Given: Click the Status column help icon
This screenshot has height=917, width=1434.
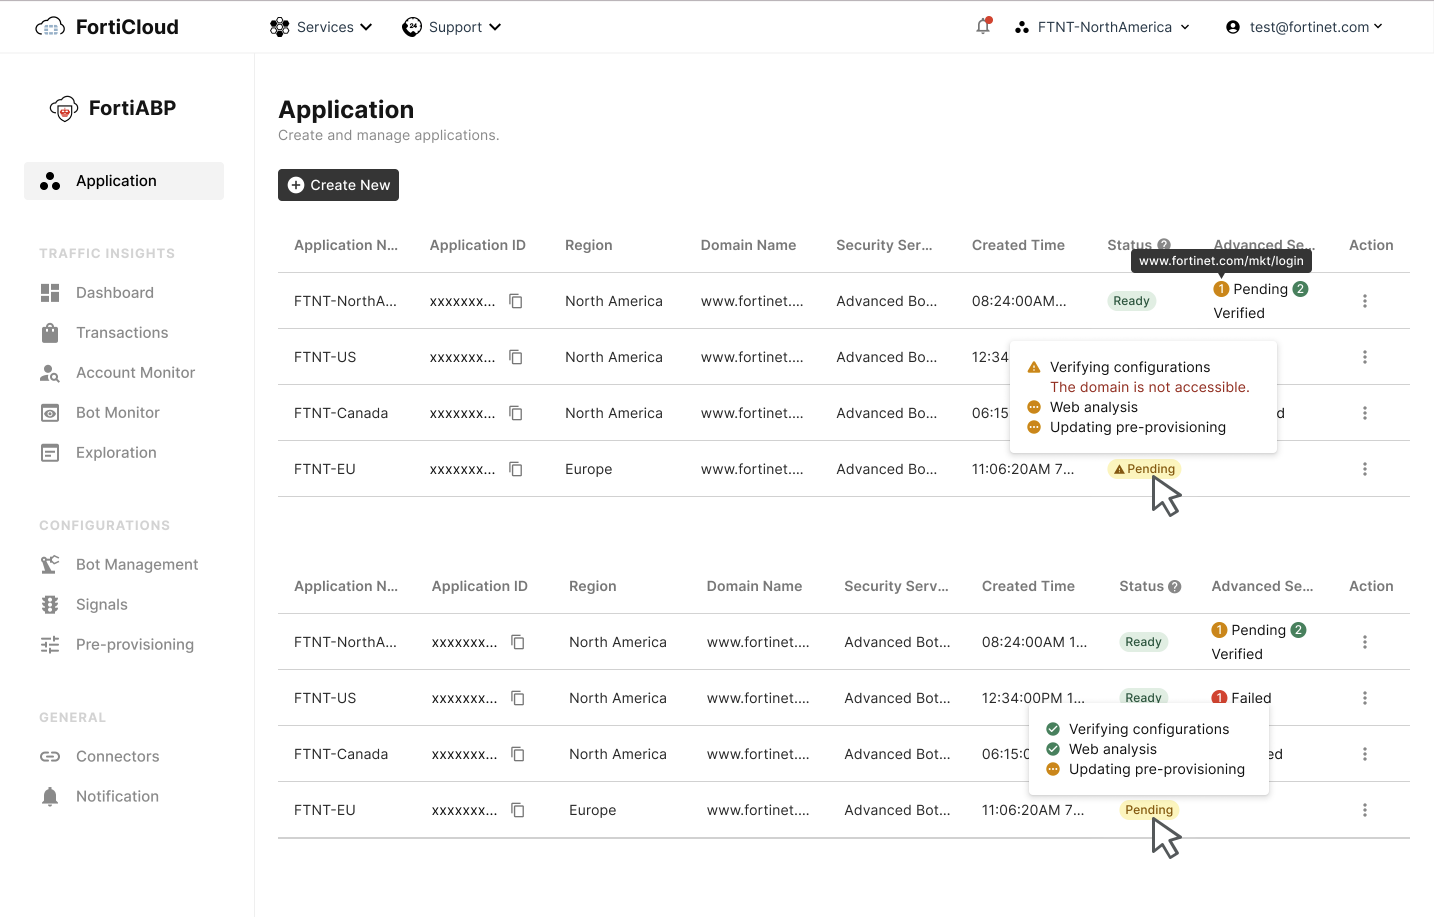Looking at the screenshot, I should [1165, 245].
